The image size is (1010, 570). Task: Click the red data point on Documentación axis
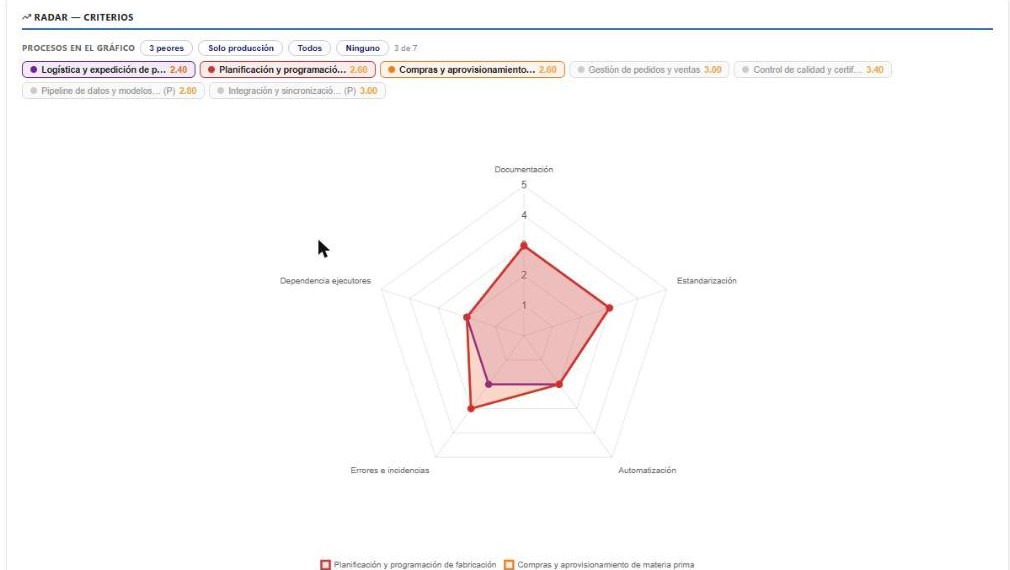pyautogui.click(x=524, y=245)
